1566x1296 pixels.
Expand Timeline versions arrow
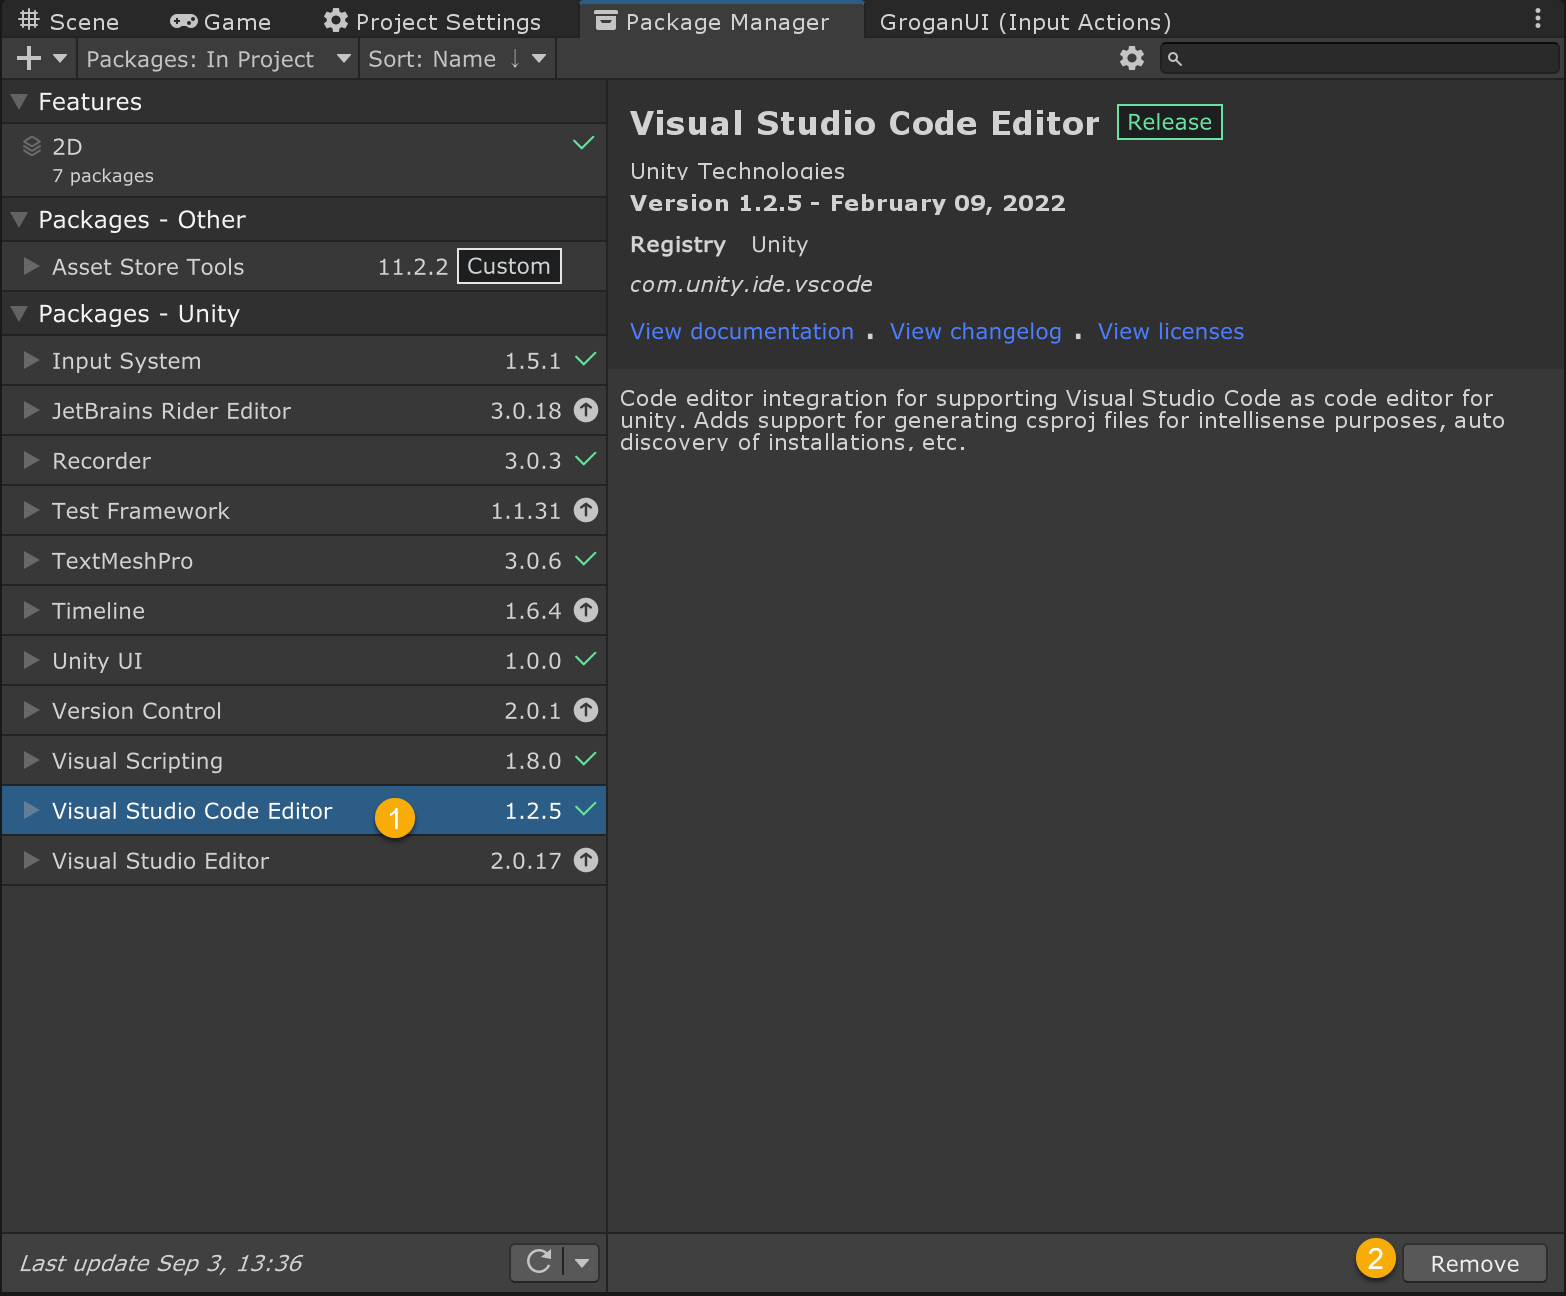click(x=31, y=610)
